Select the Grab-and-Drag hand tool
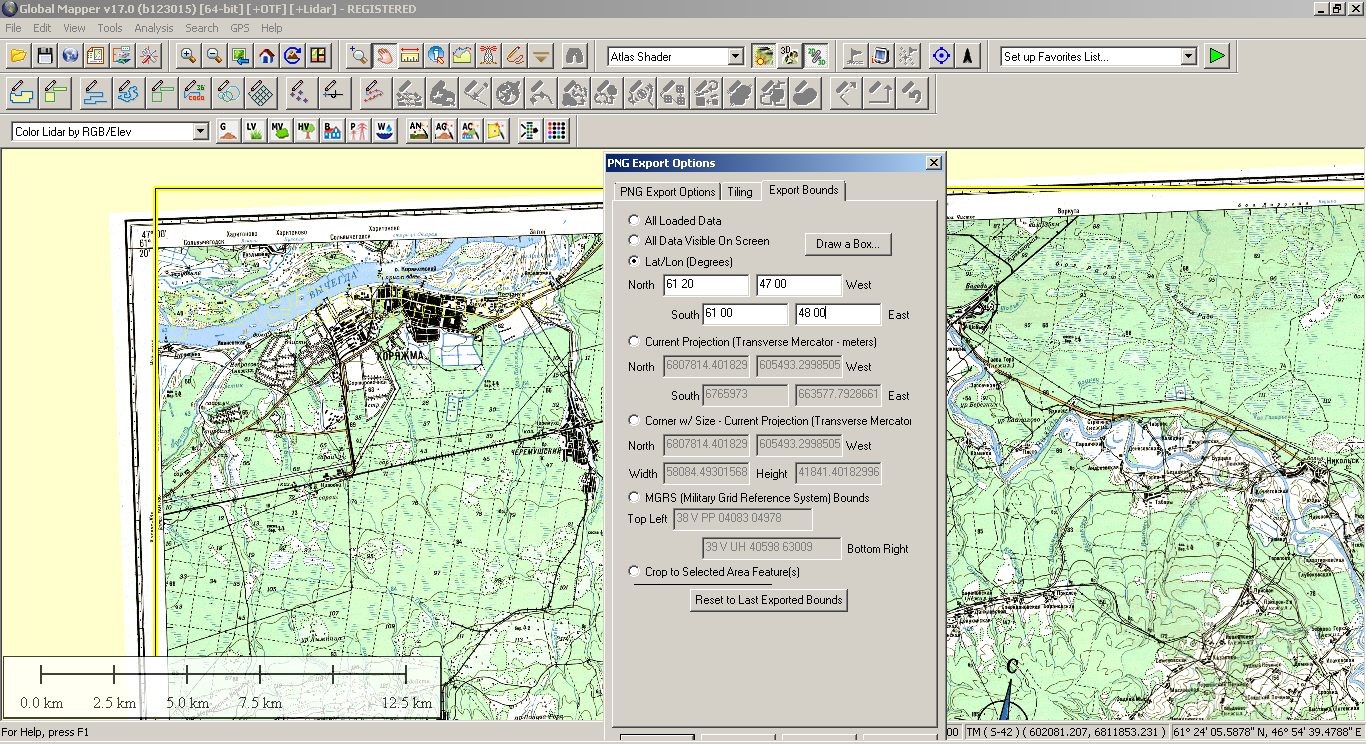 click(383, 56)
